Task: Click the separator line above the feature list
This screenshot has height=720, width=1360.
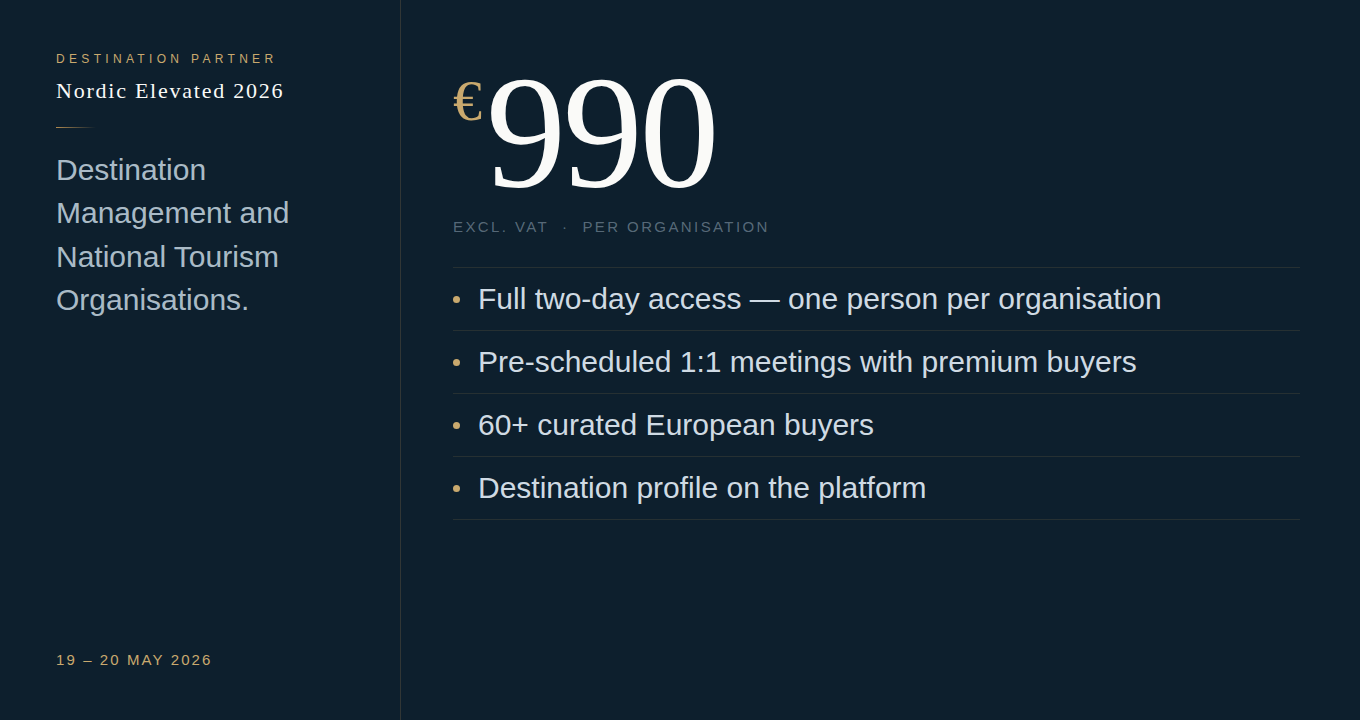Action: click(x=876, y=267)
